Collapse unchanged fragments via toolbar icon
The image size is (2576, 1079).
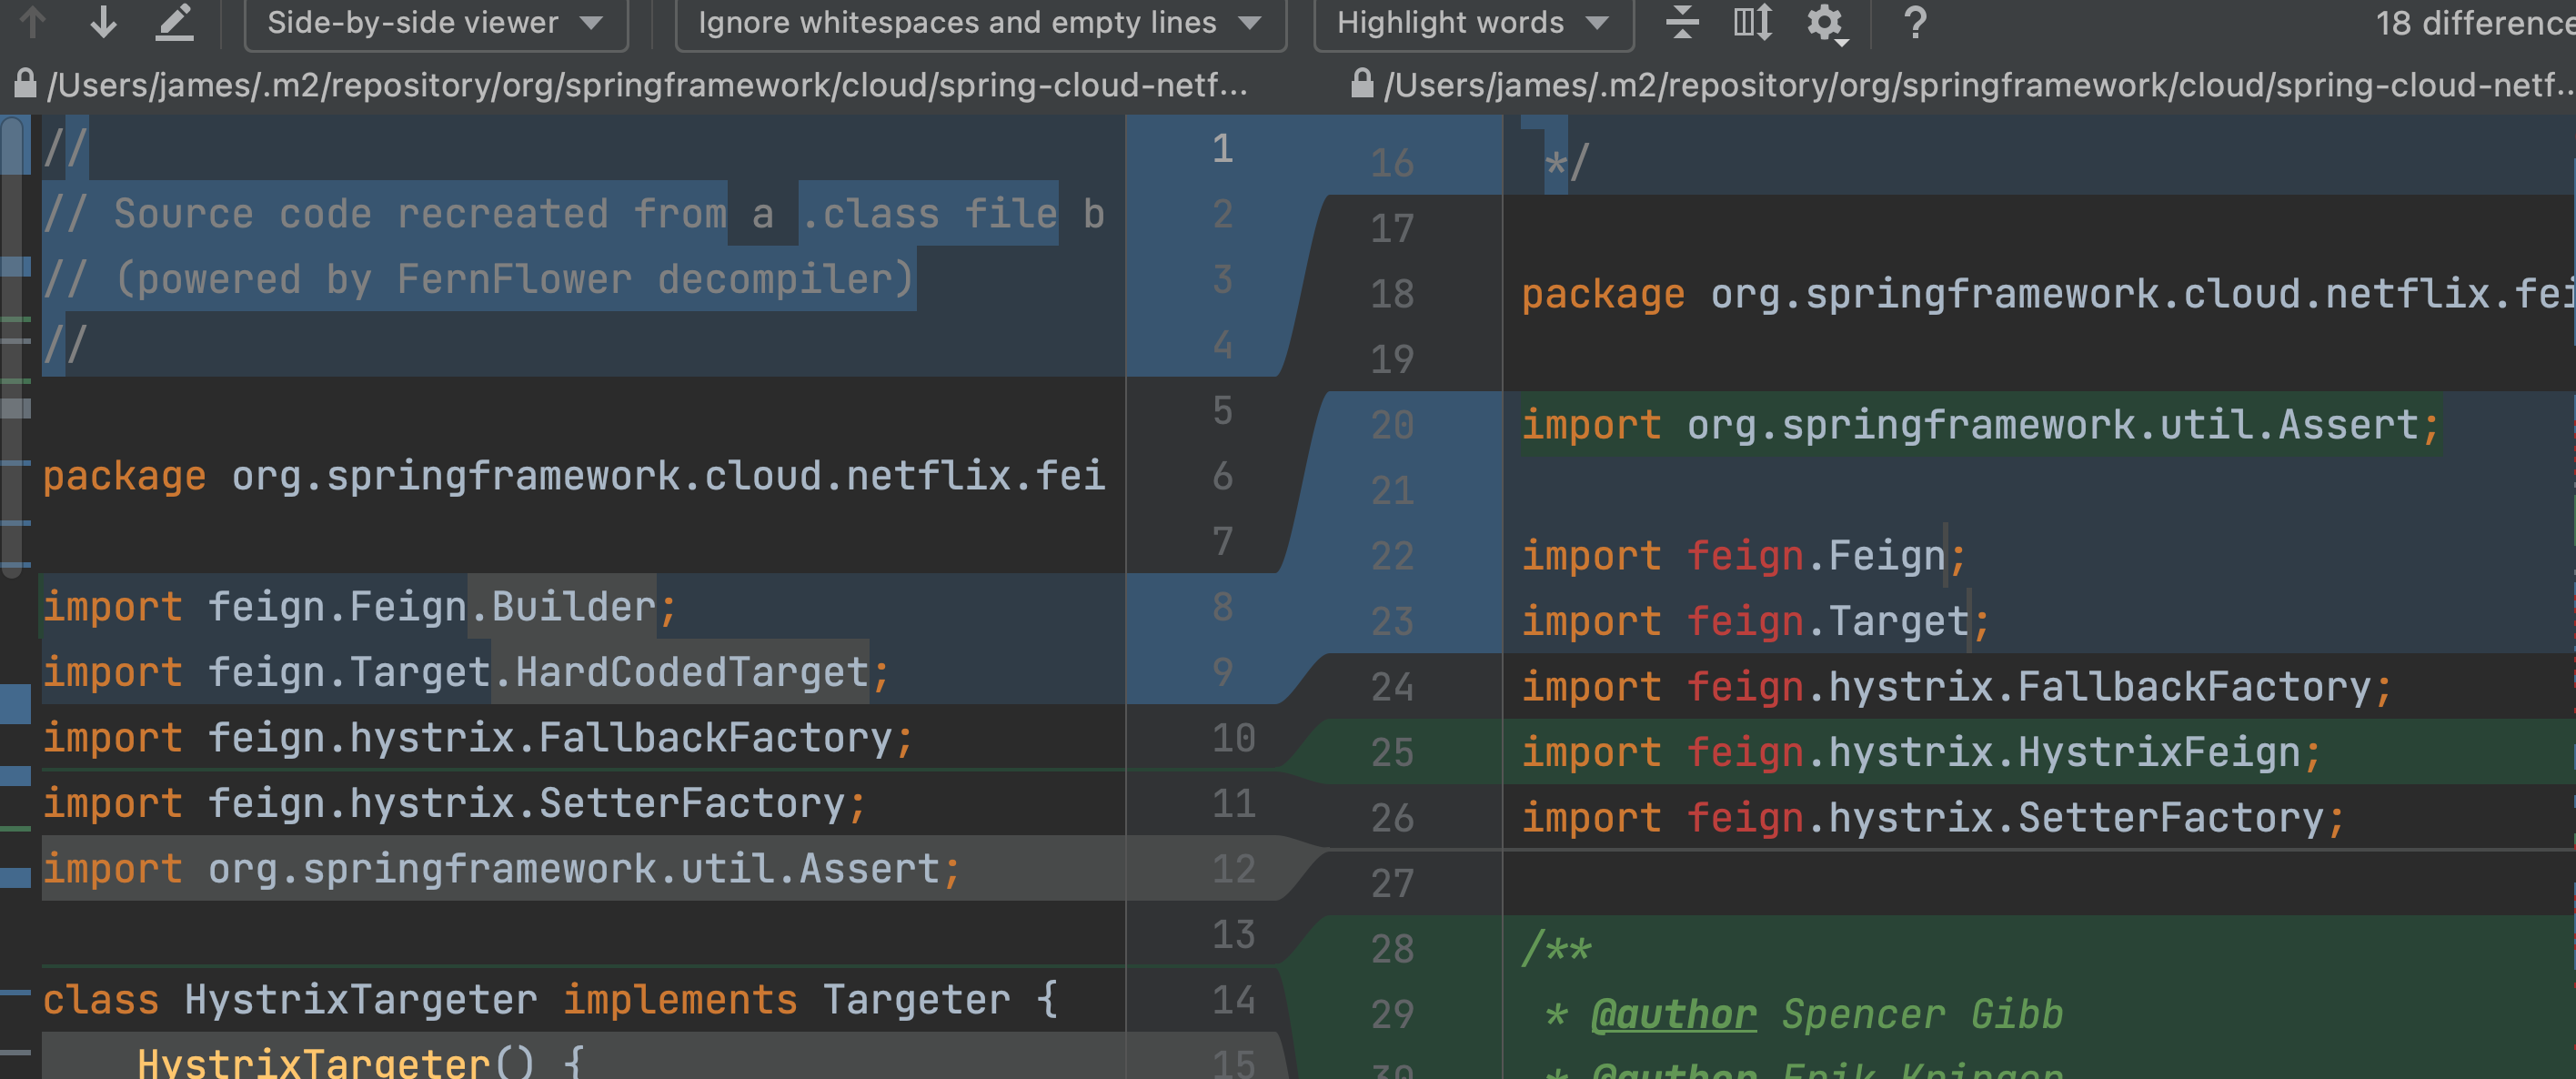(1684, 22)
